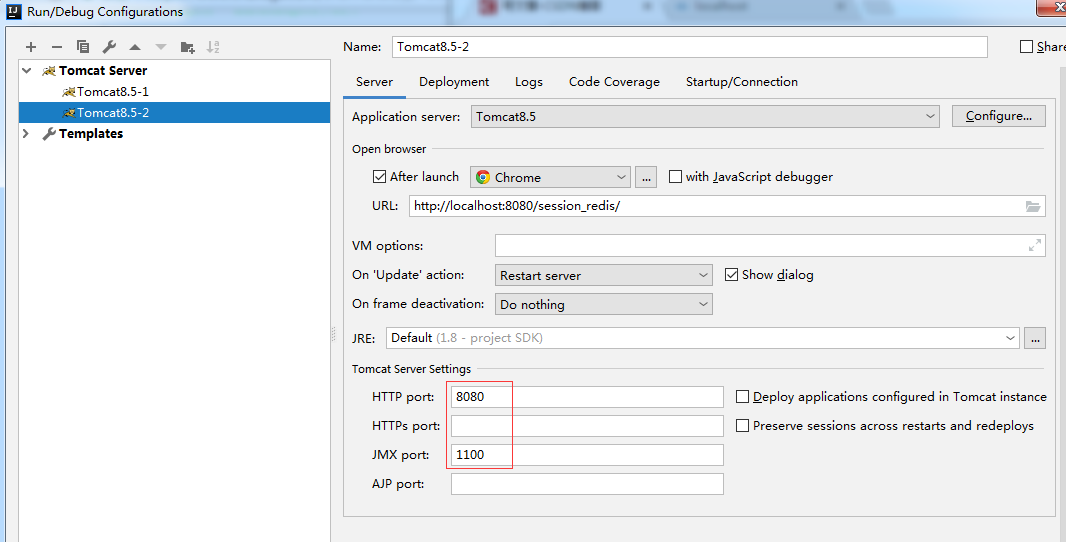
Task: Enable Deploy applications configured in Tomcat instance
Action: point(742,396)
